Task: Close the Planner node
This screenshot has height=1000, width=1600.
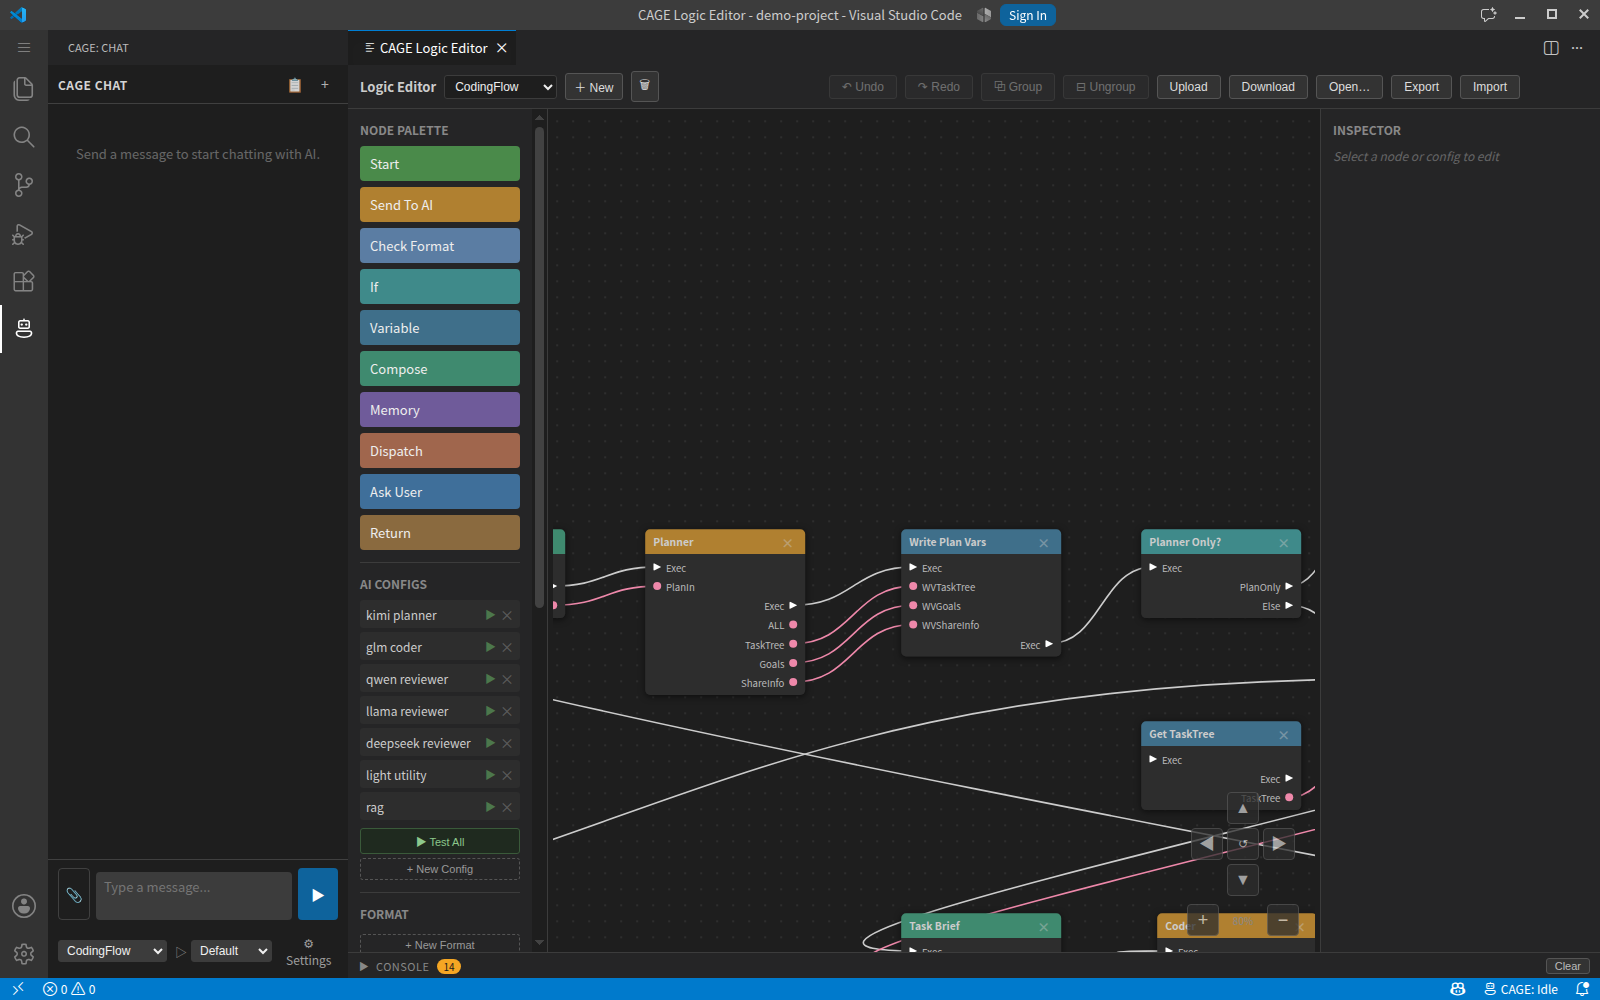Action: pos(788,543)
